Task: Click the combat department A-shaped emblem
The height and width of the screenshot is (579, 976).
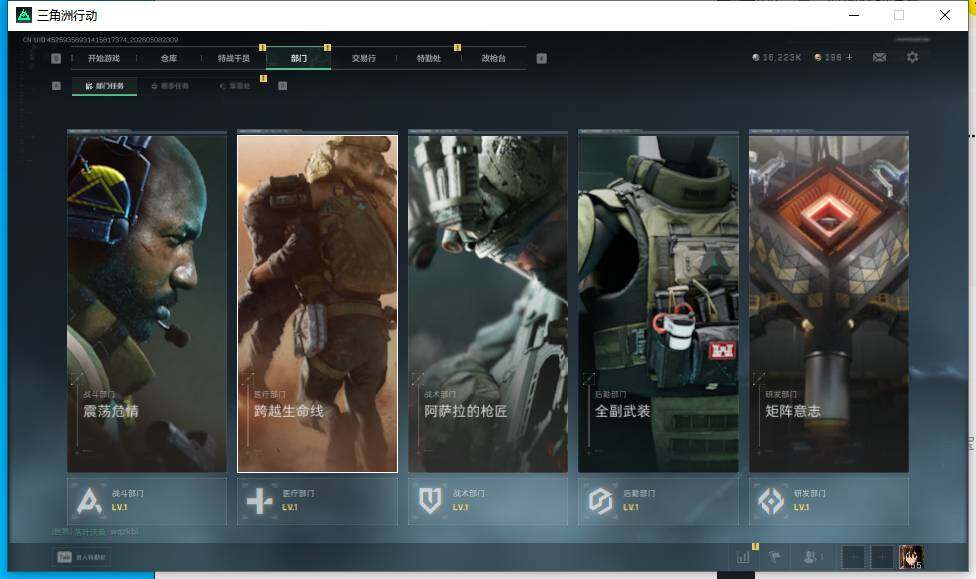Action: (89, 501)
